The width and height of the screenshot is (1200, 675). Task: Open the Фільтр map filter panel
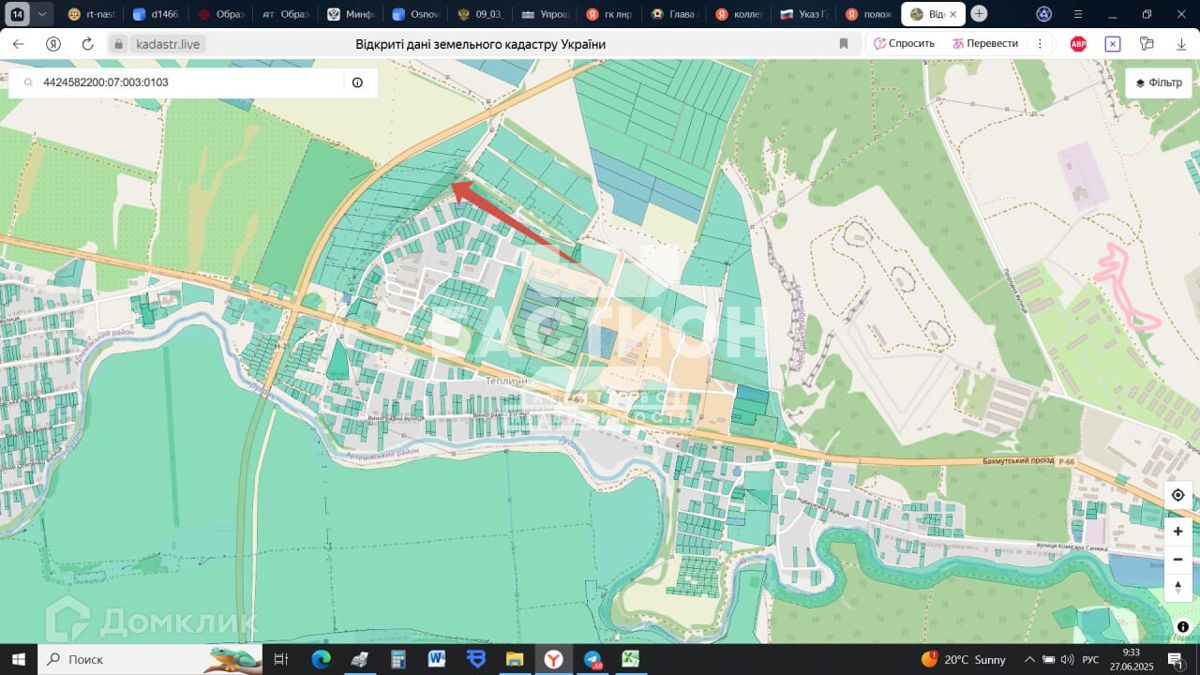pyautogui.click(x=1159, y=83)
